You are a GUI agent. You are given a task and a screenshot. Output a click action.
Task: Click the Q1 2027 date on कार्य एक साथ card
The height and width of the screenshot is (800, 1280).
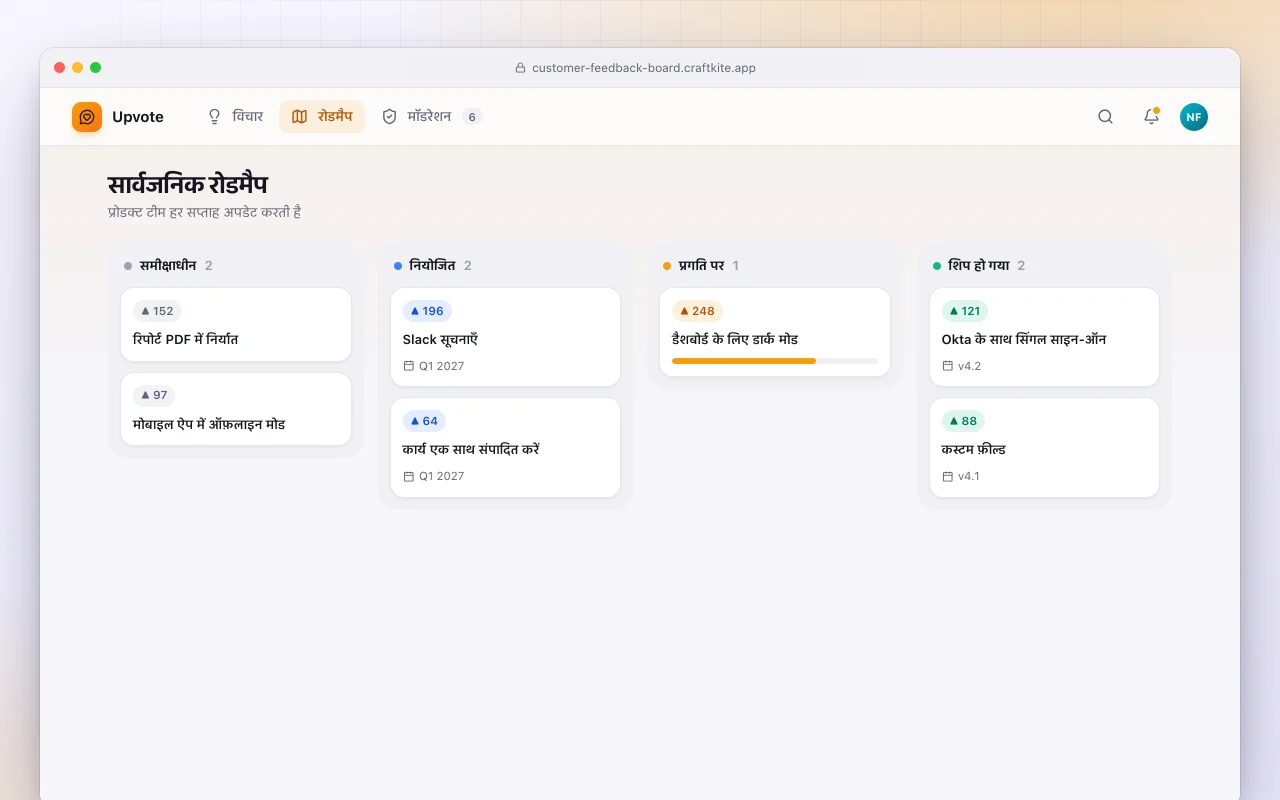[x=441, y=476]
